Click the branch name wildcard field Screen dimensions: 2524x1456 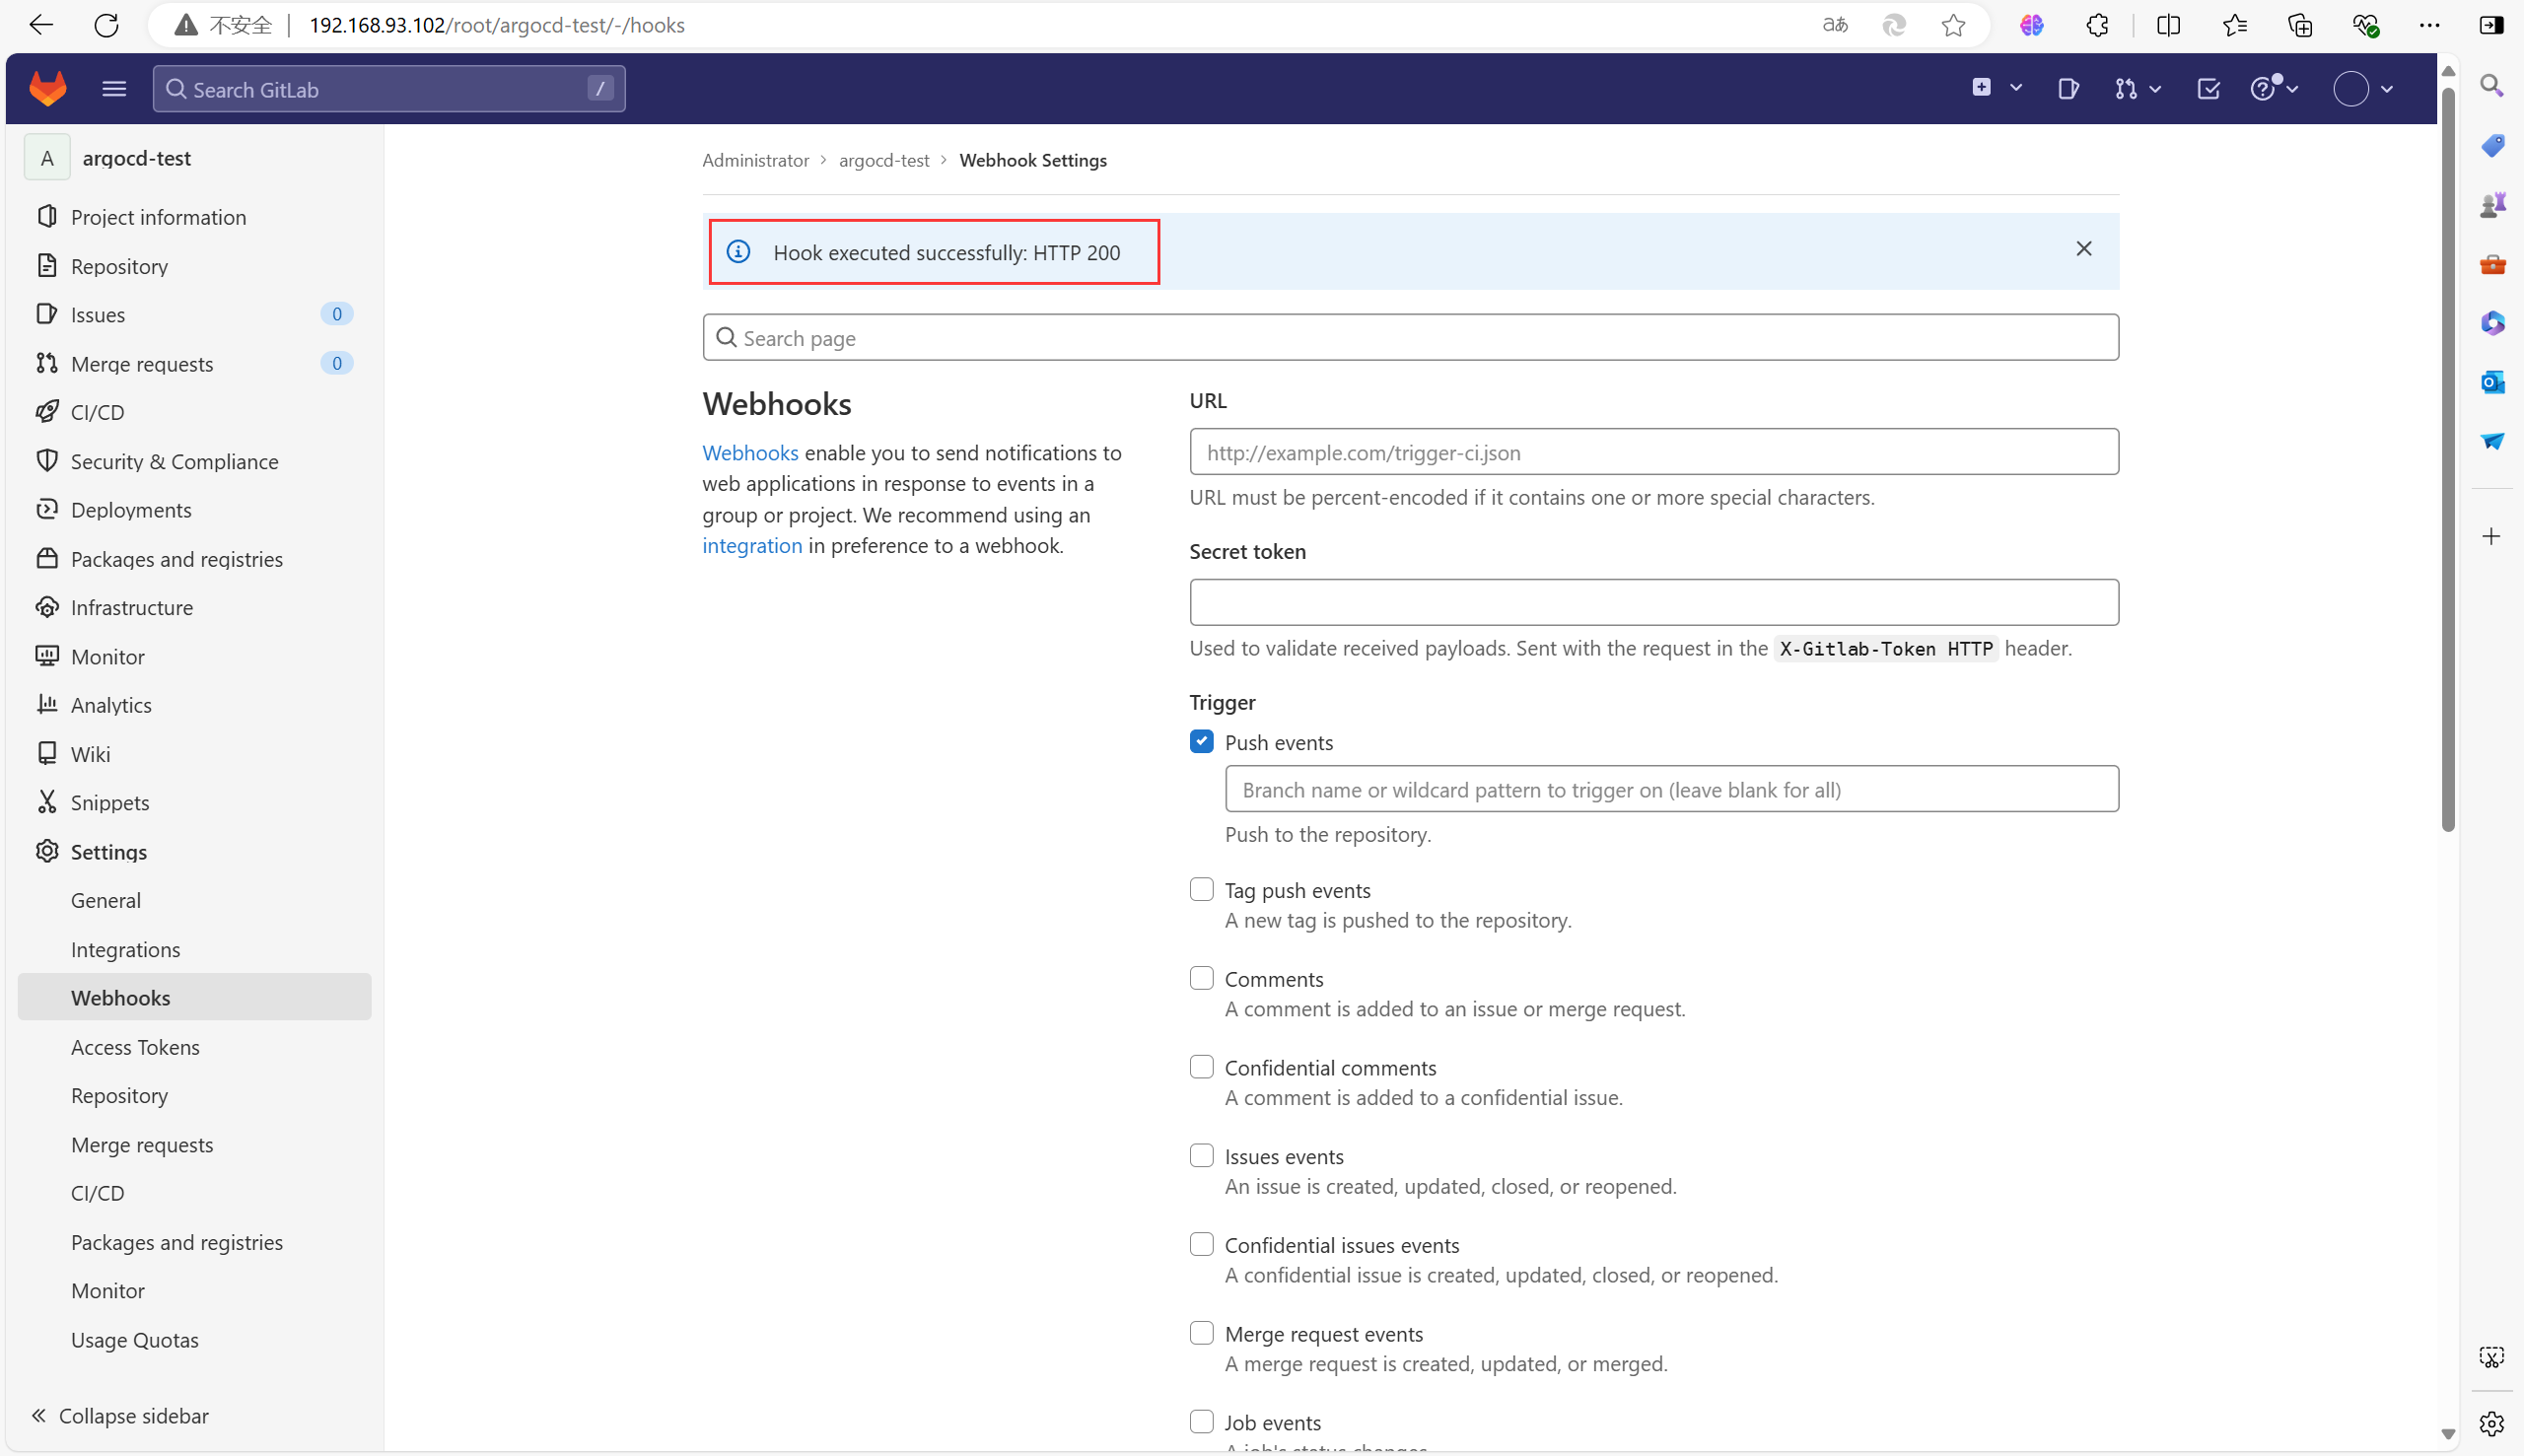pyautogui.click(x=1671, y=789)
